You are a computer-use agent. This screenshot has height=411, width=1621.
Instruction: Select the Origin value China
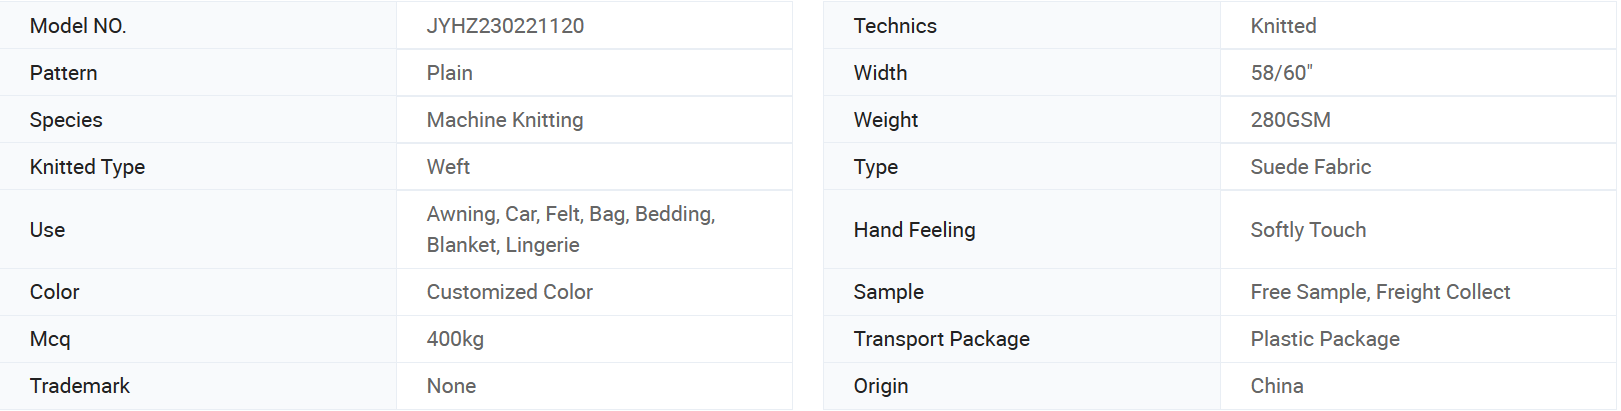(1277, 386)
